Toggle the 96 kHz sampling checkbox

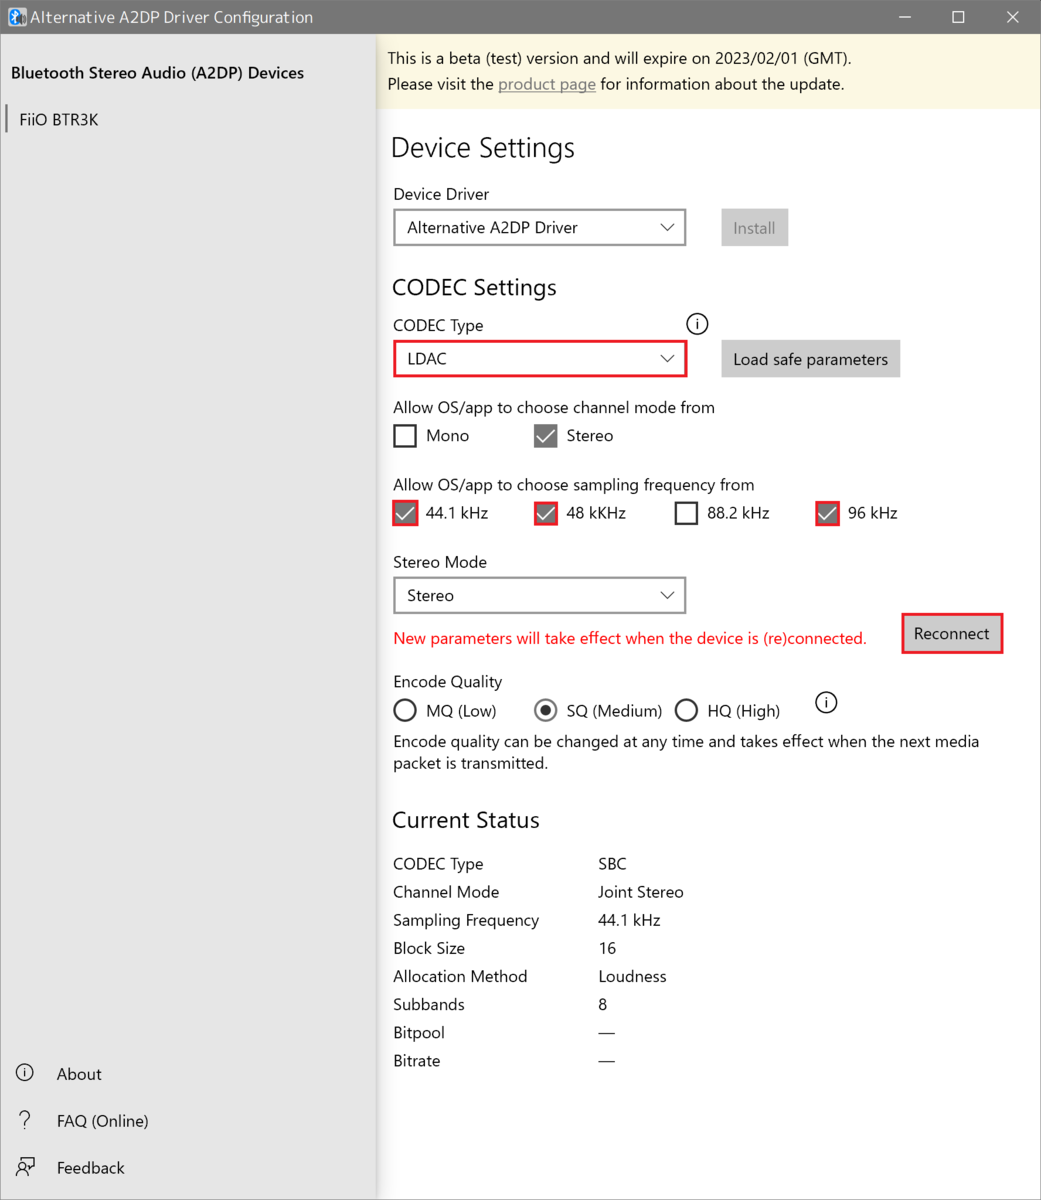[827, 513]
